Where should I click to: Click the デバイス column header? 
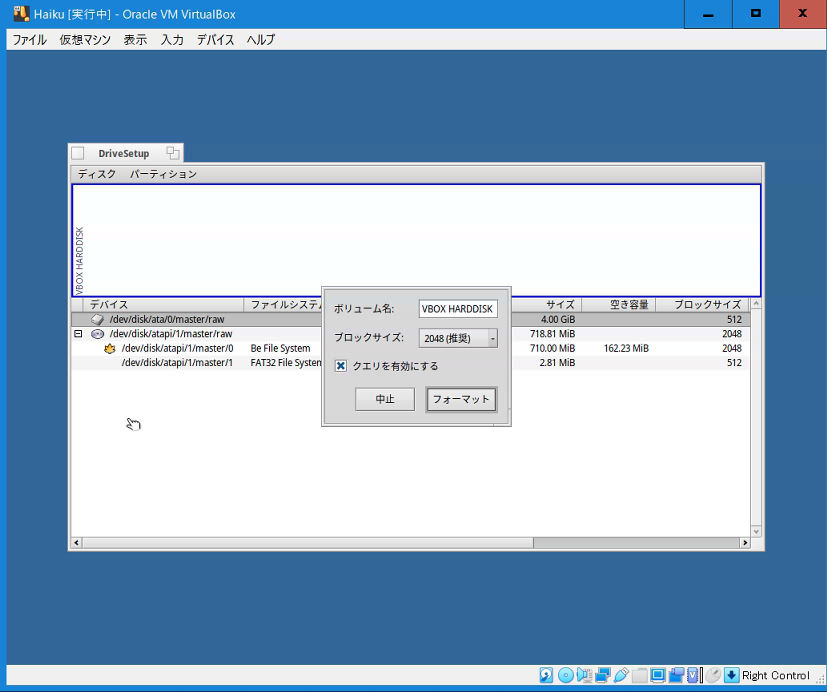(x=163, y=305)
